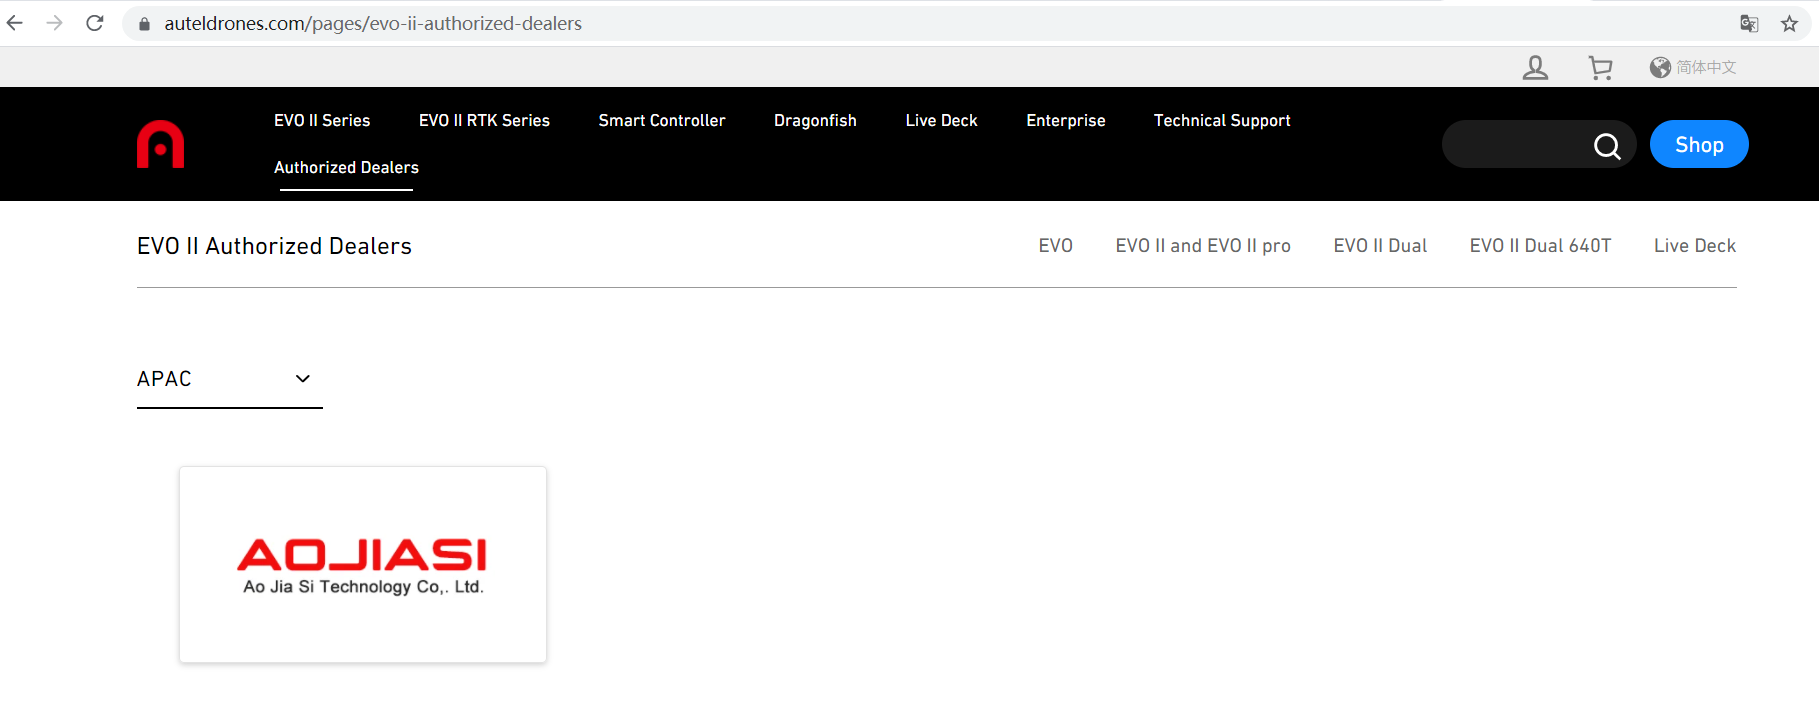The width and height of the screenshot is (1819, 711).
Task: Open the EVO II RTK Series menu
Action: 484,120
